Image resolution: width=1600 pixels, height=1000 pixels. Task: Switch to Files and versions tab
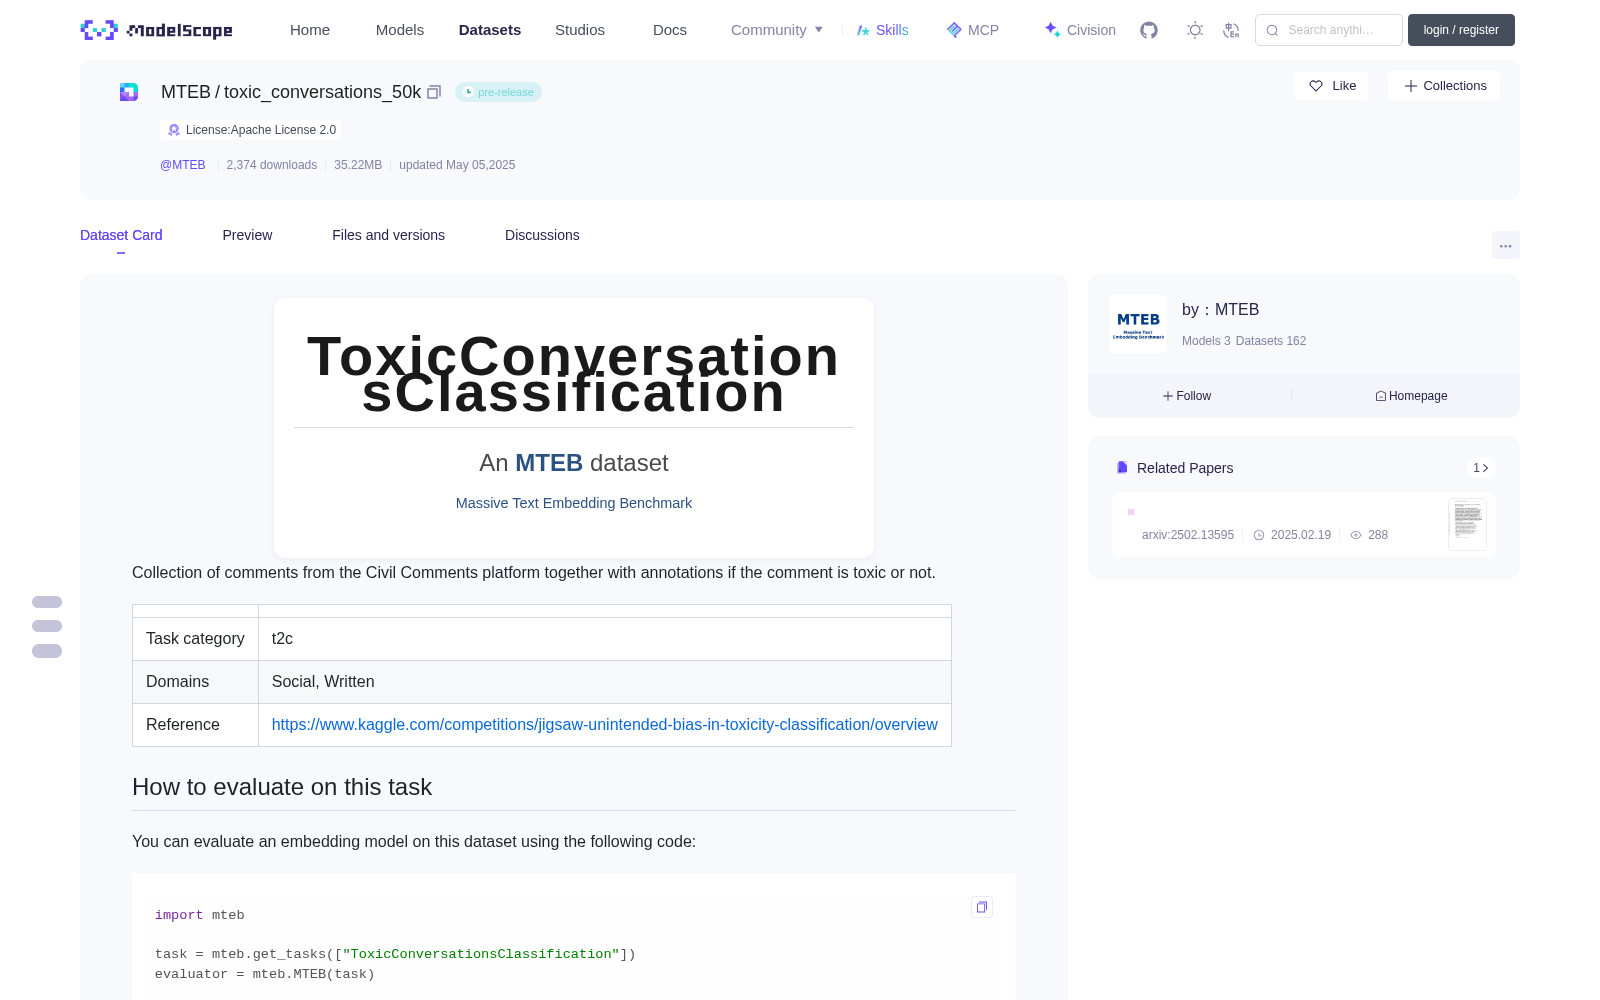tap(388, 235)
